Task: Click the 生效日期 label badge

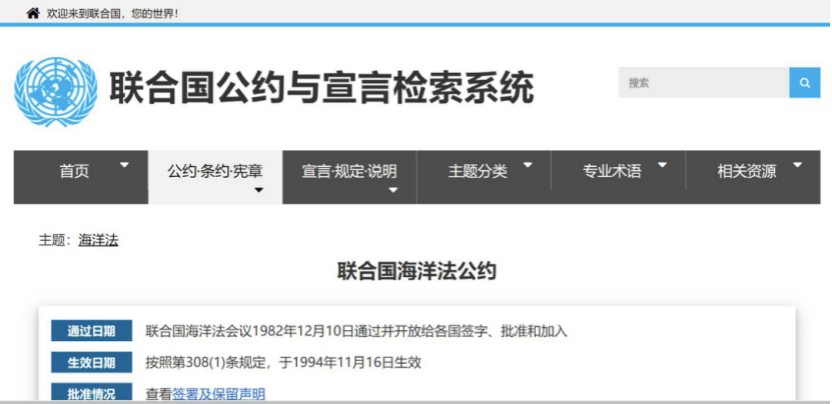Action: tap(91, 363)
